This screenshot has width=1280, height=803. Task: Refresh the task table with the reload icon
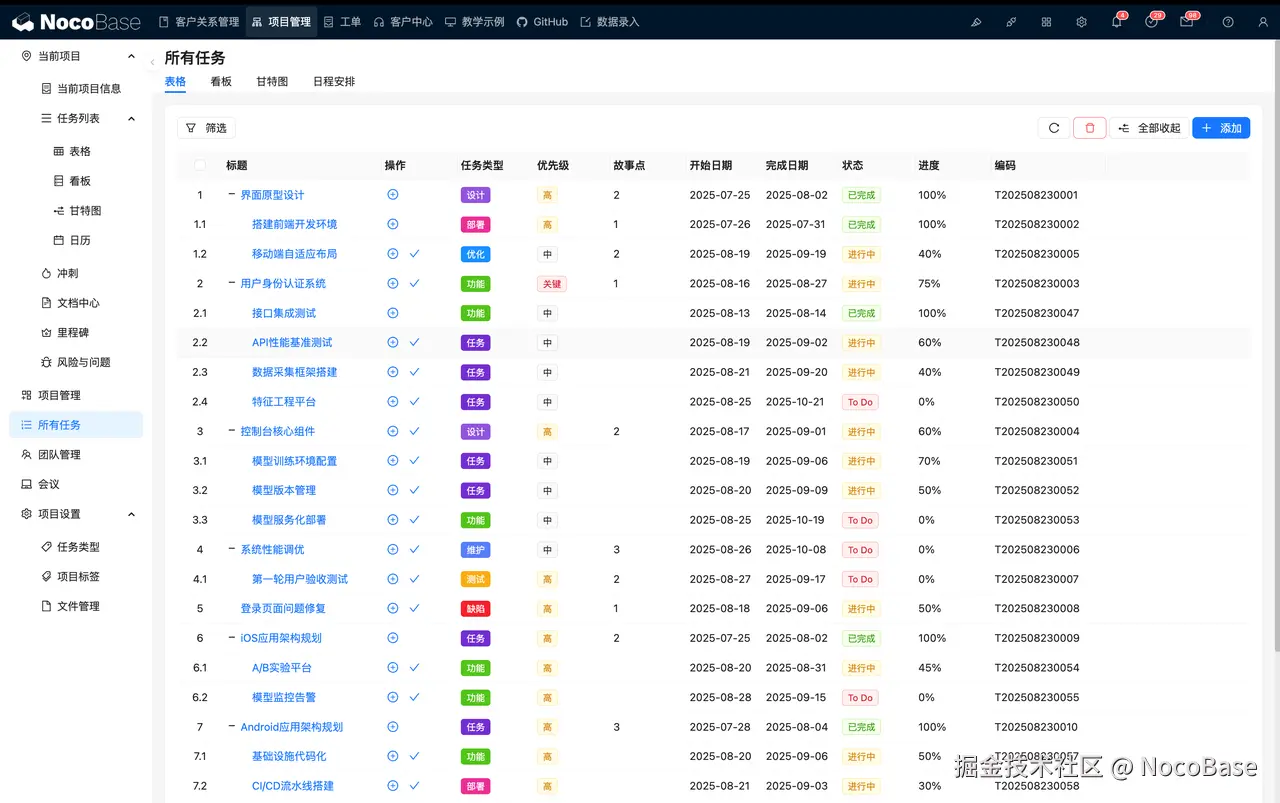tap(1053, 128)
